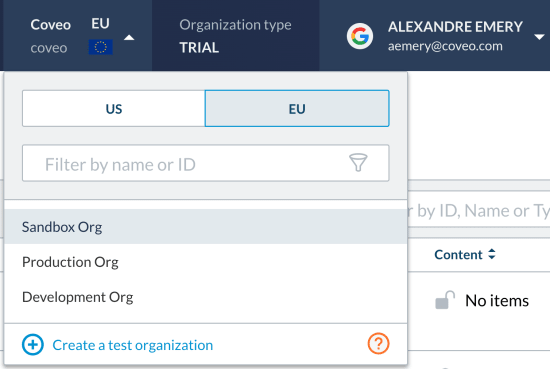Click the filter funnel icon
The image size is (550, 369).
(358, 163)
